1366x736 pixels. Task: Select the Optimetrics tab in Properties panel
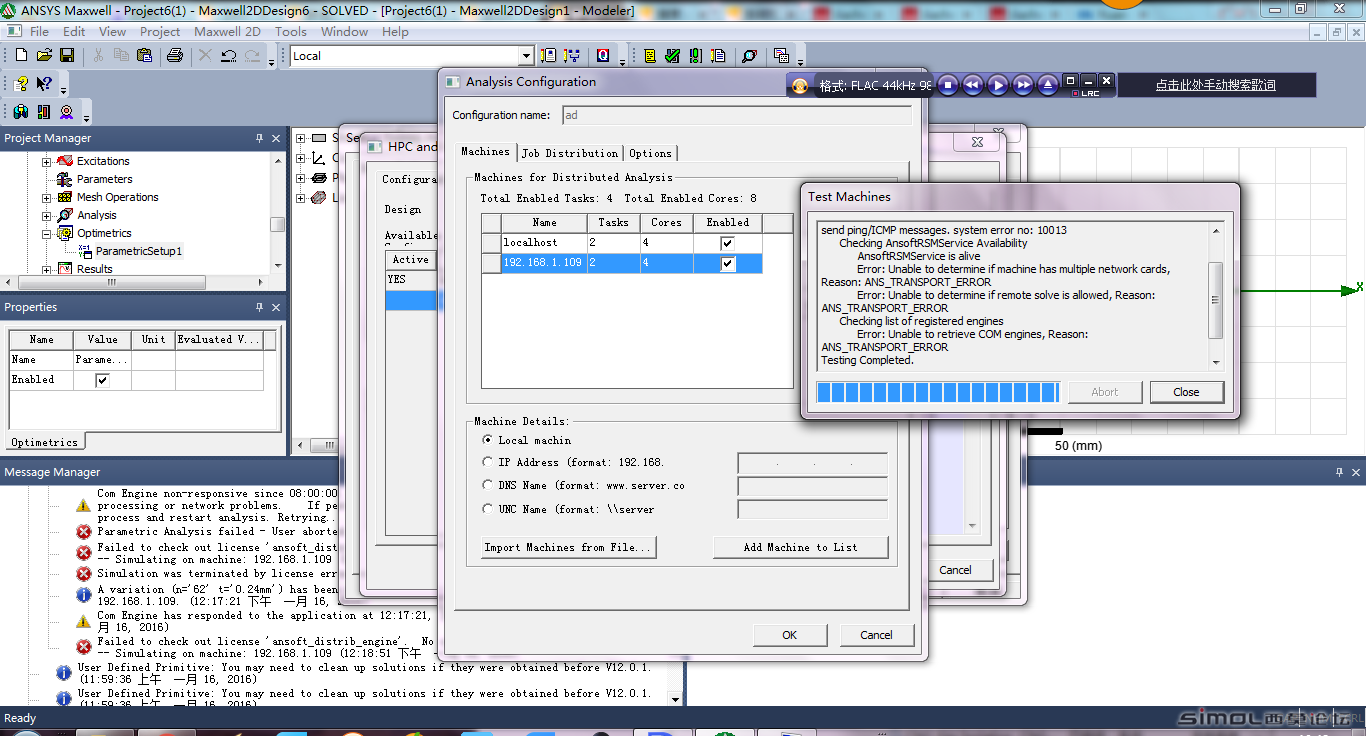pos(45,442)
